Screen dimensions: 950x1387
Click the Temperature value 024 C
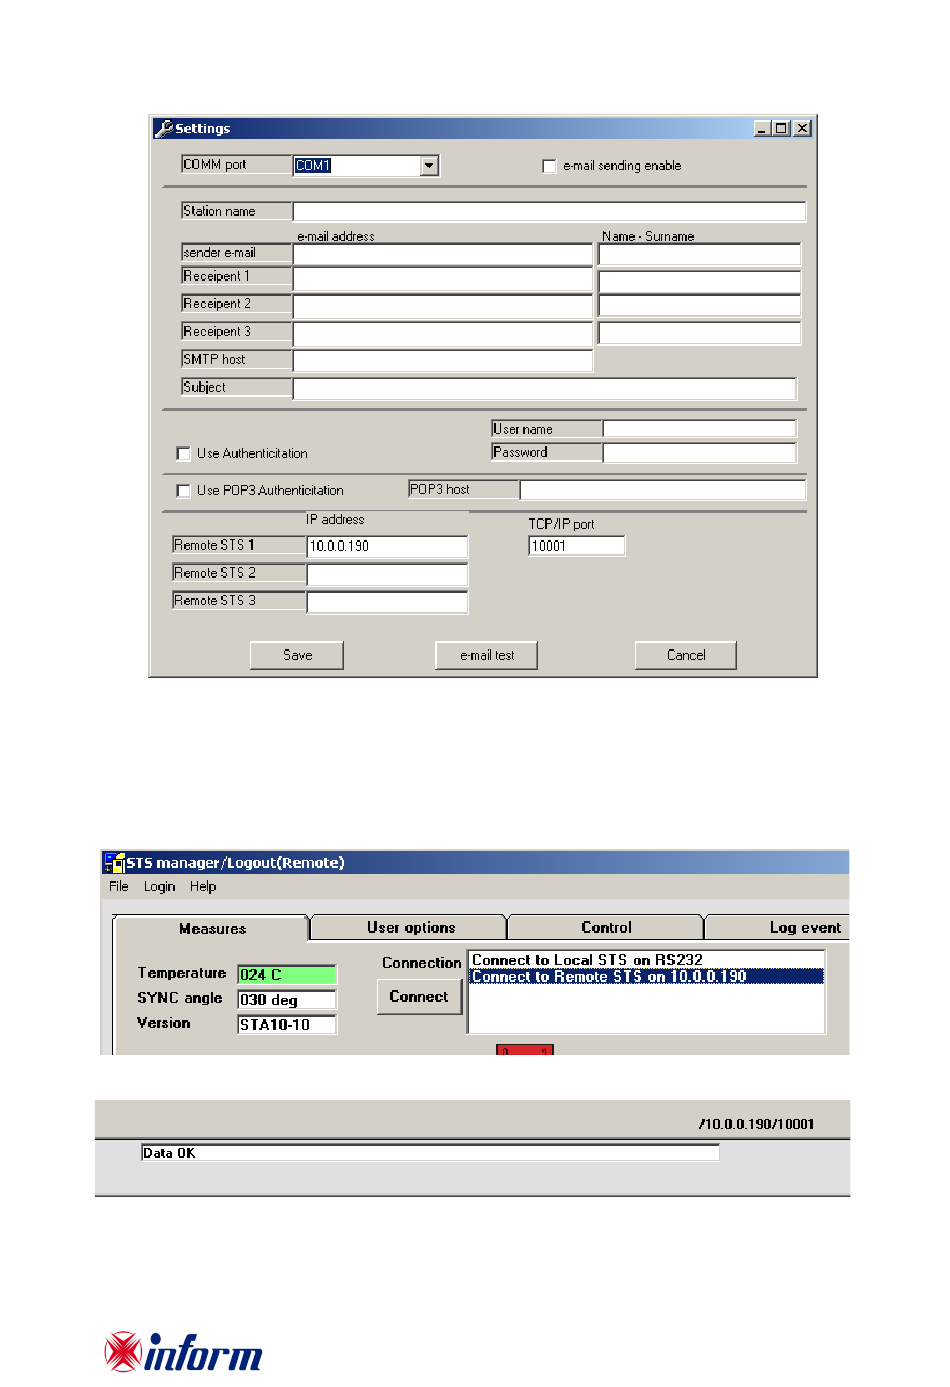(287, 975)
